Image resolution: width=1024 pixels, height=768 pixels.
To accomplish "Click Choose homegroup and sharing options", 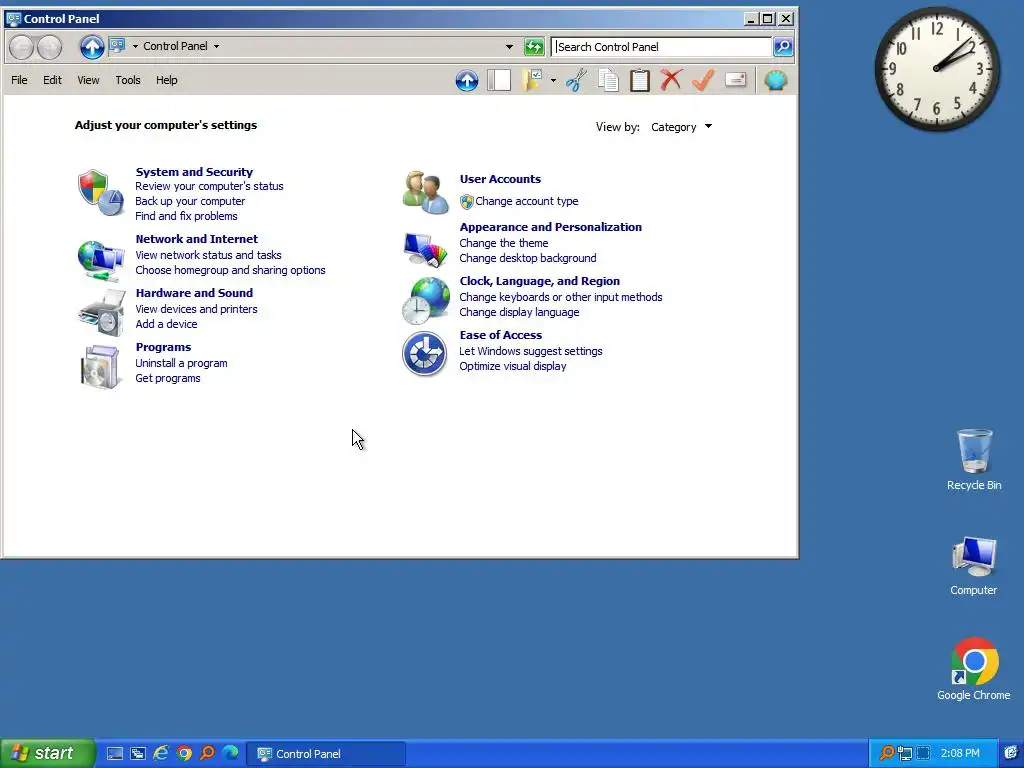I will [230, 270].
